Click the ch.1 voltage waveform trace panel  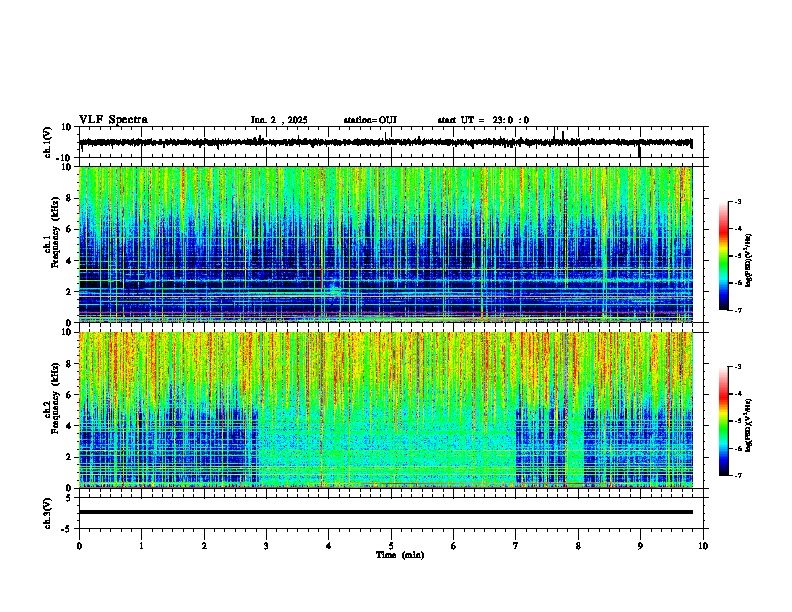393,142
